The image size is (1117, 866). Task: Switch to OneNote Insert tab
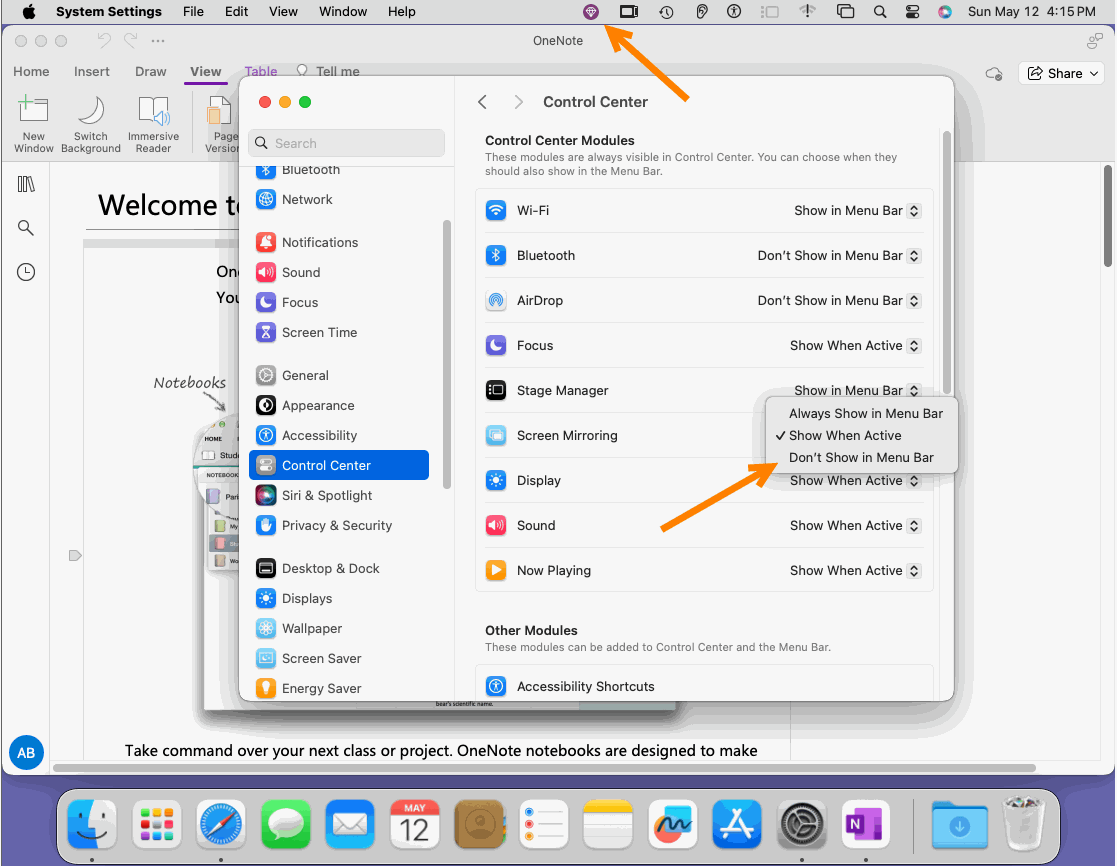point(92,71)
